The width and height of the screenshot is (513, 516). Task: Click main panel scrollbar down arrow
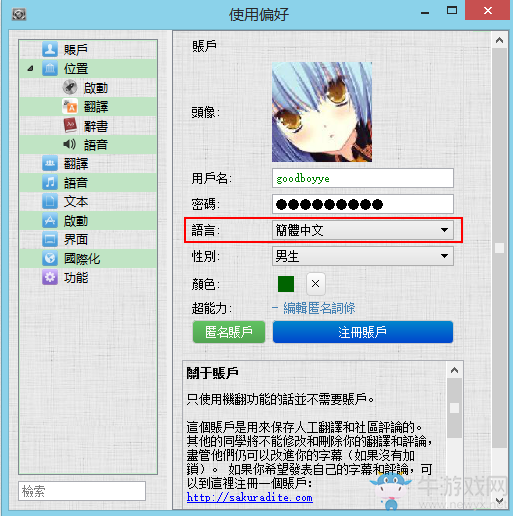(x=499, y=501)
